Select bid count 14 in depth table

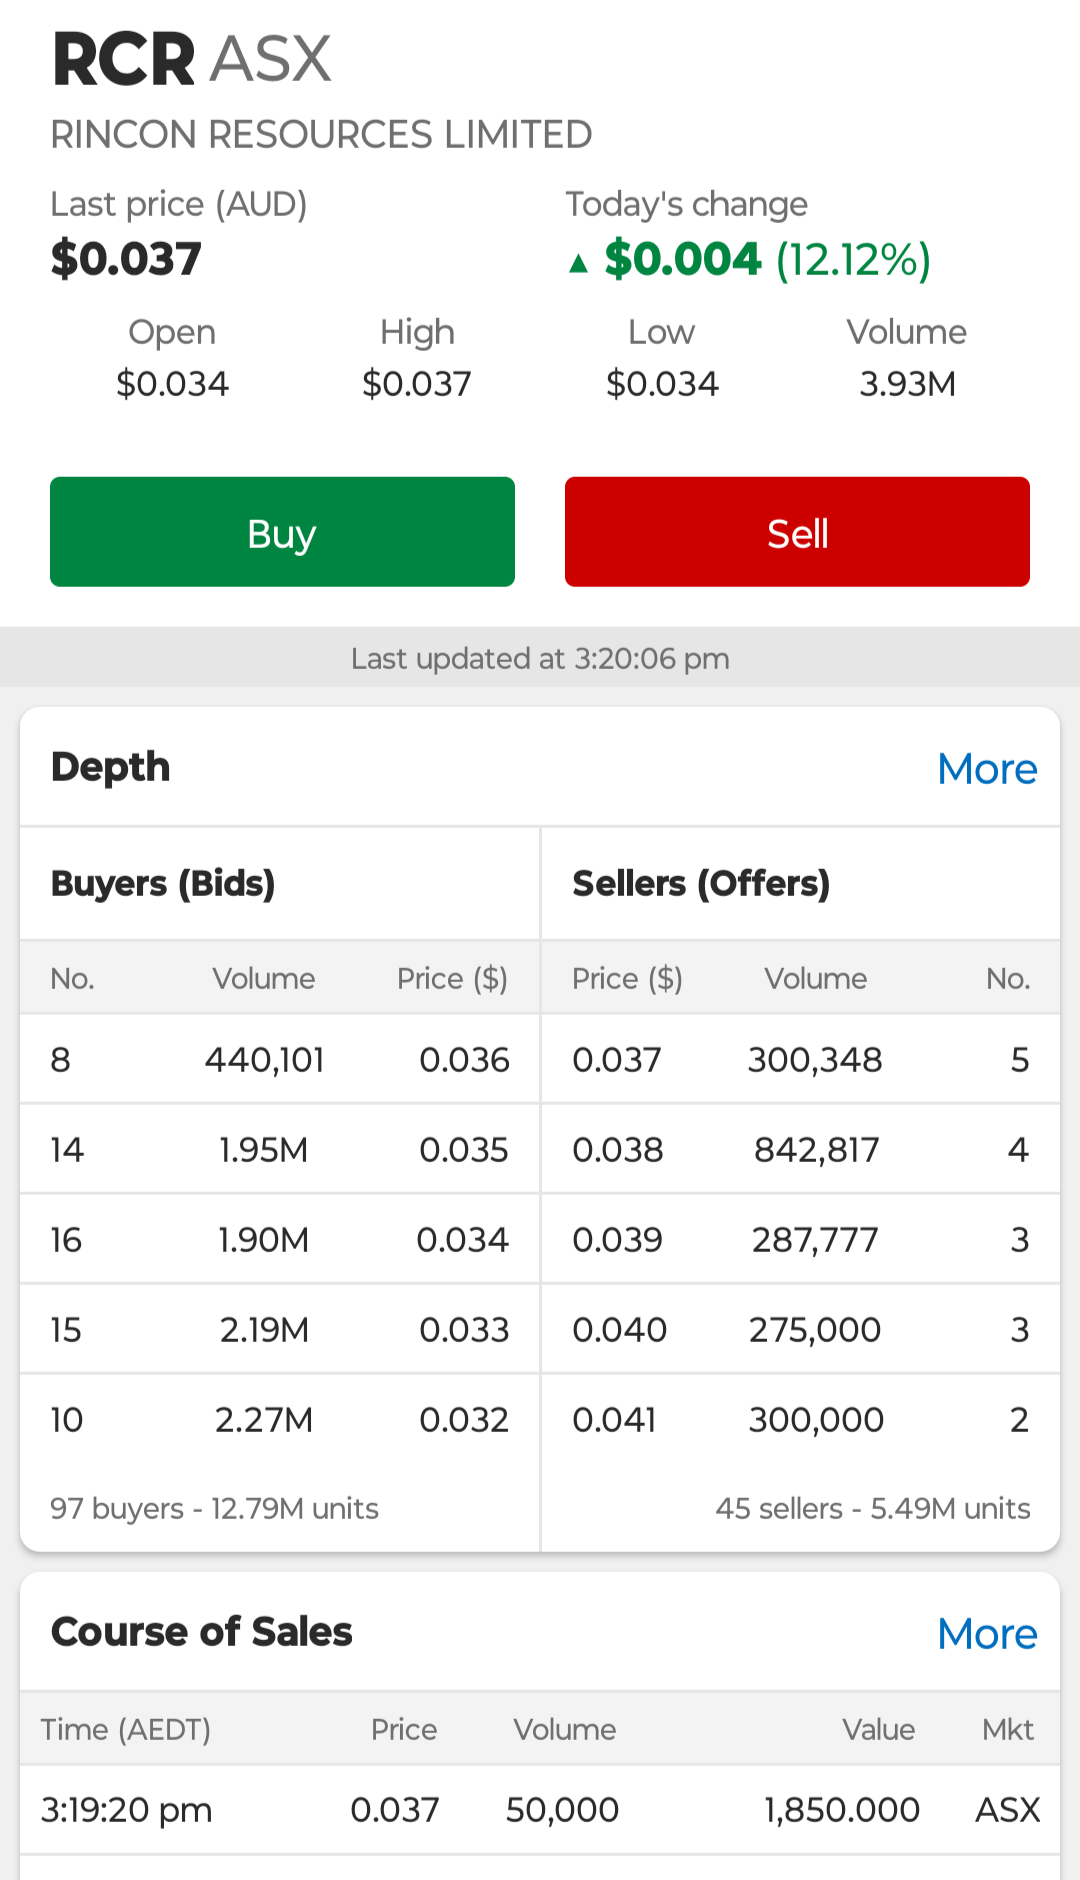click(x=67, y=1150)
